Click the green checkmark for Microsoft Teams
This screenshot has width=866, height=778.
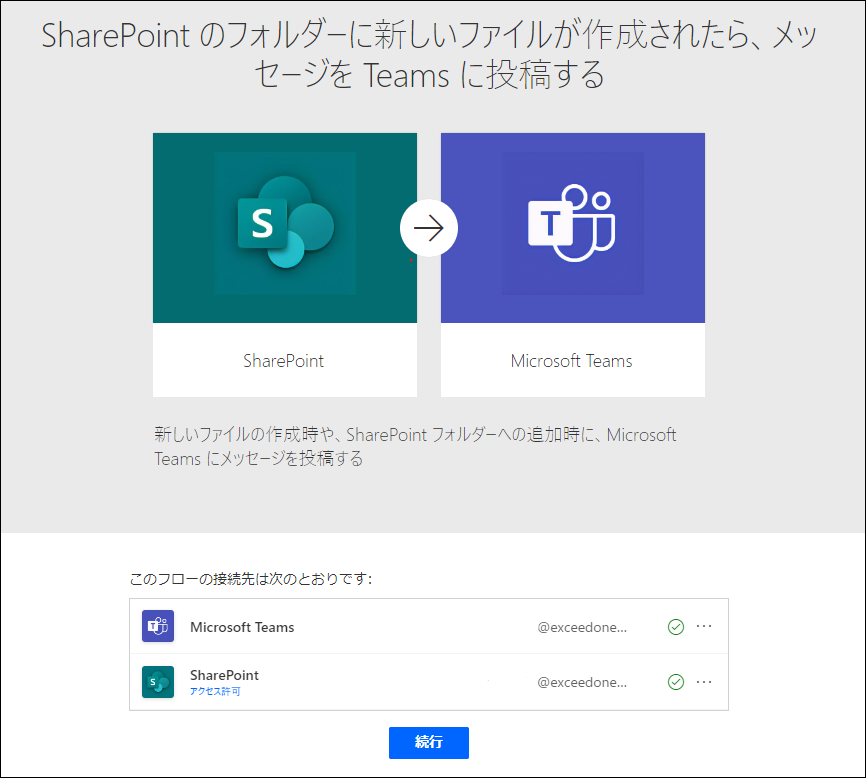[x=676, y=627]
